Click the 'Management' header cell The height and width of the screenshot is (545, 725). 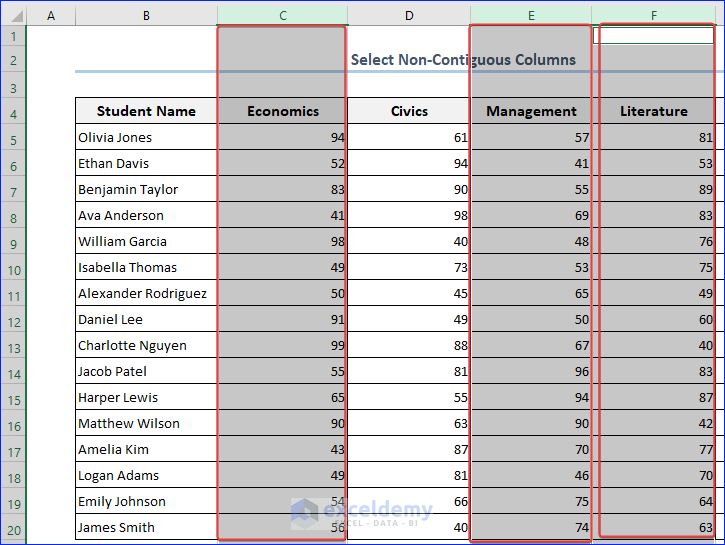tap(531, 111)
